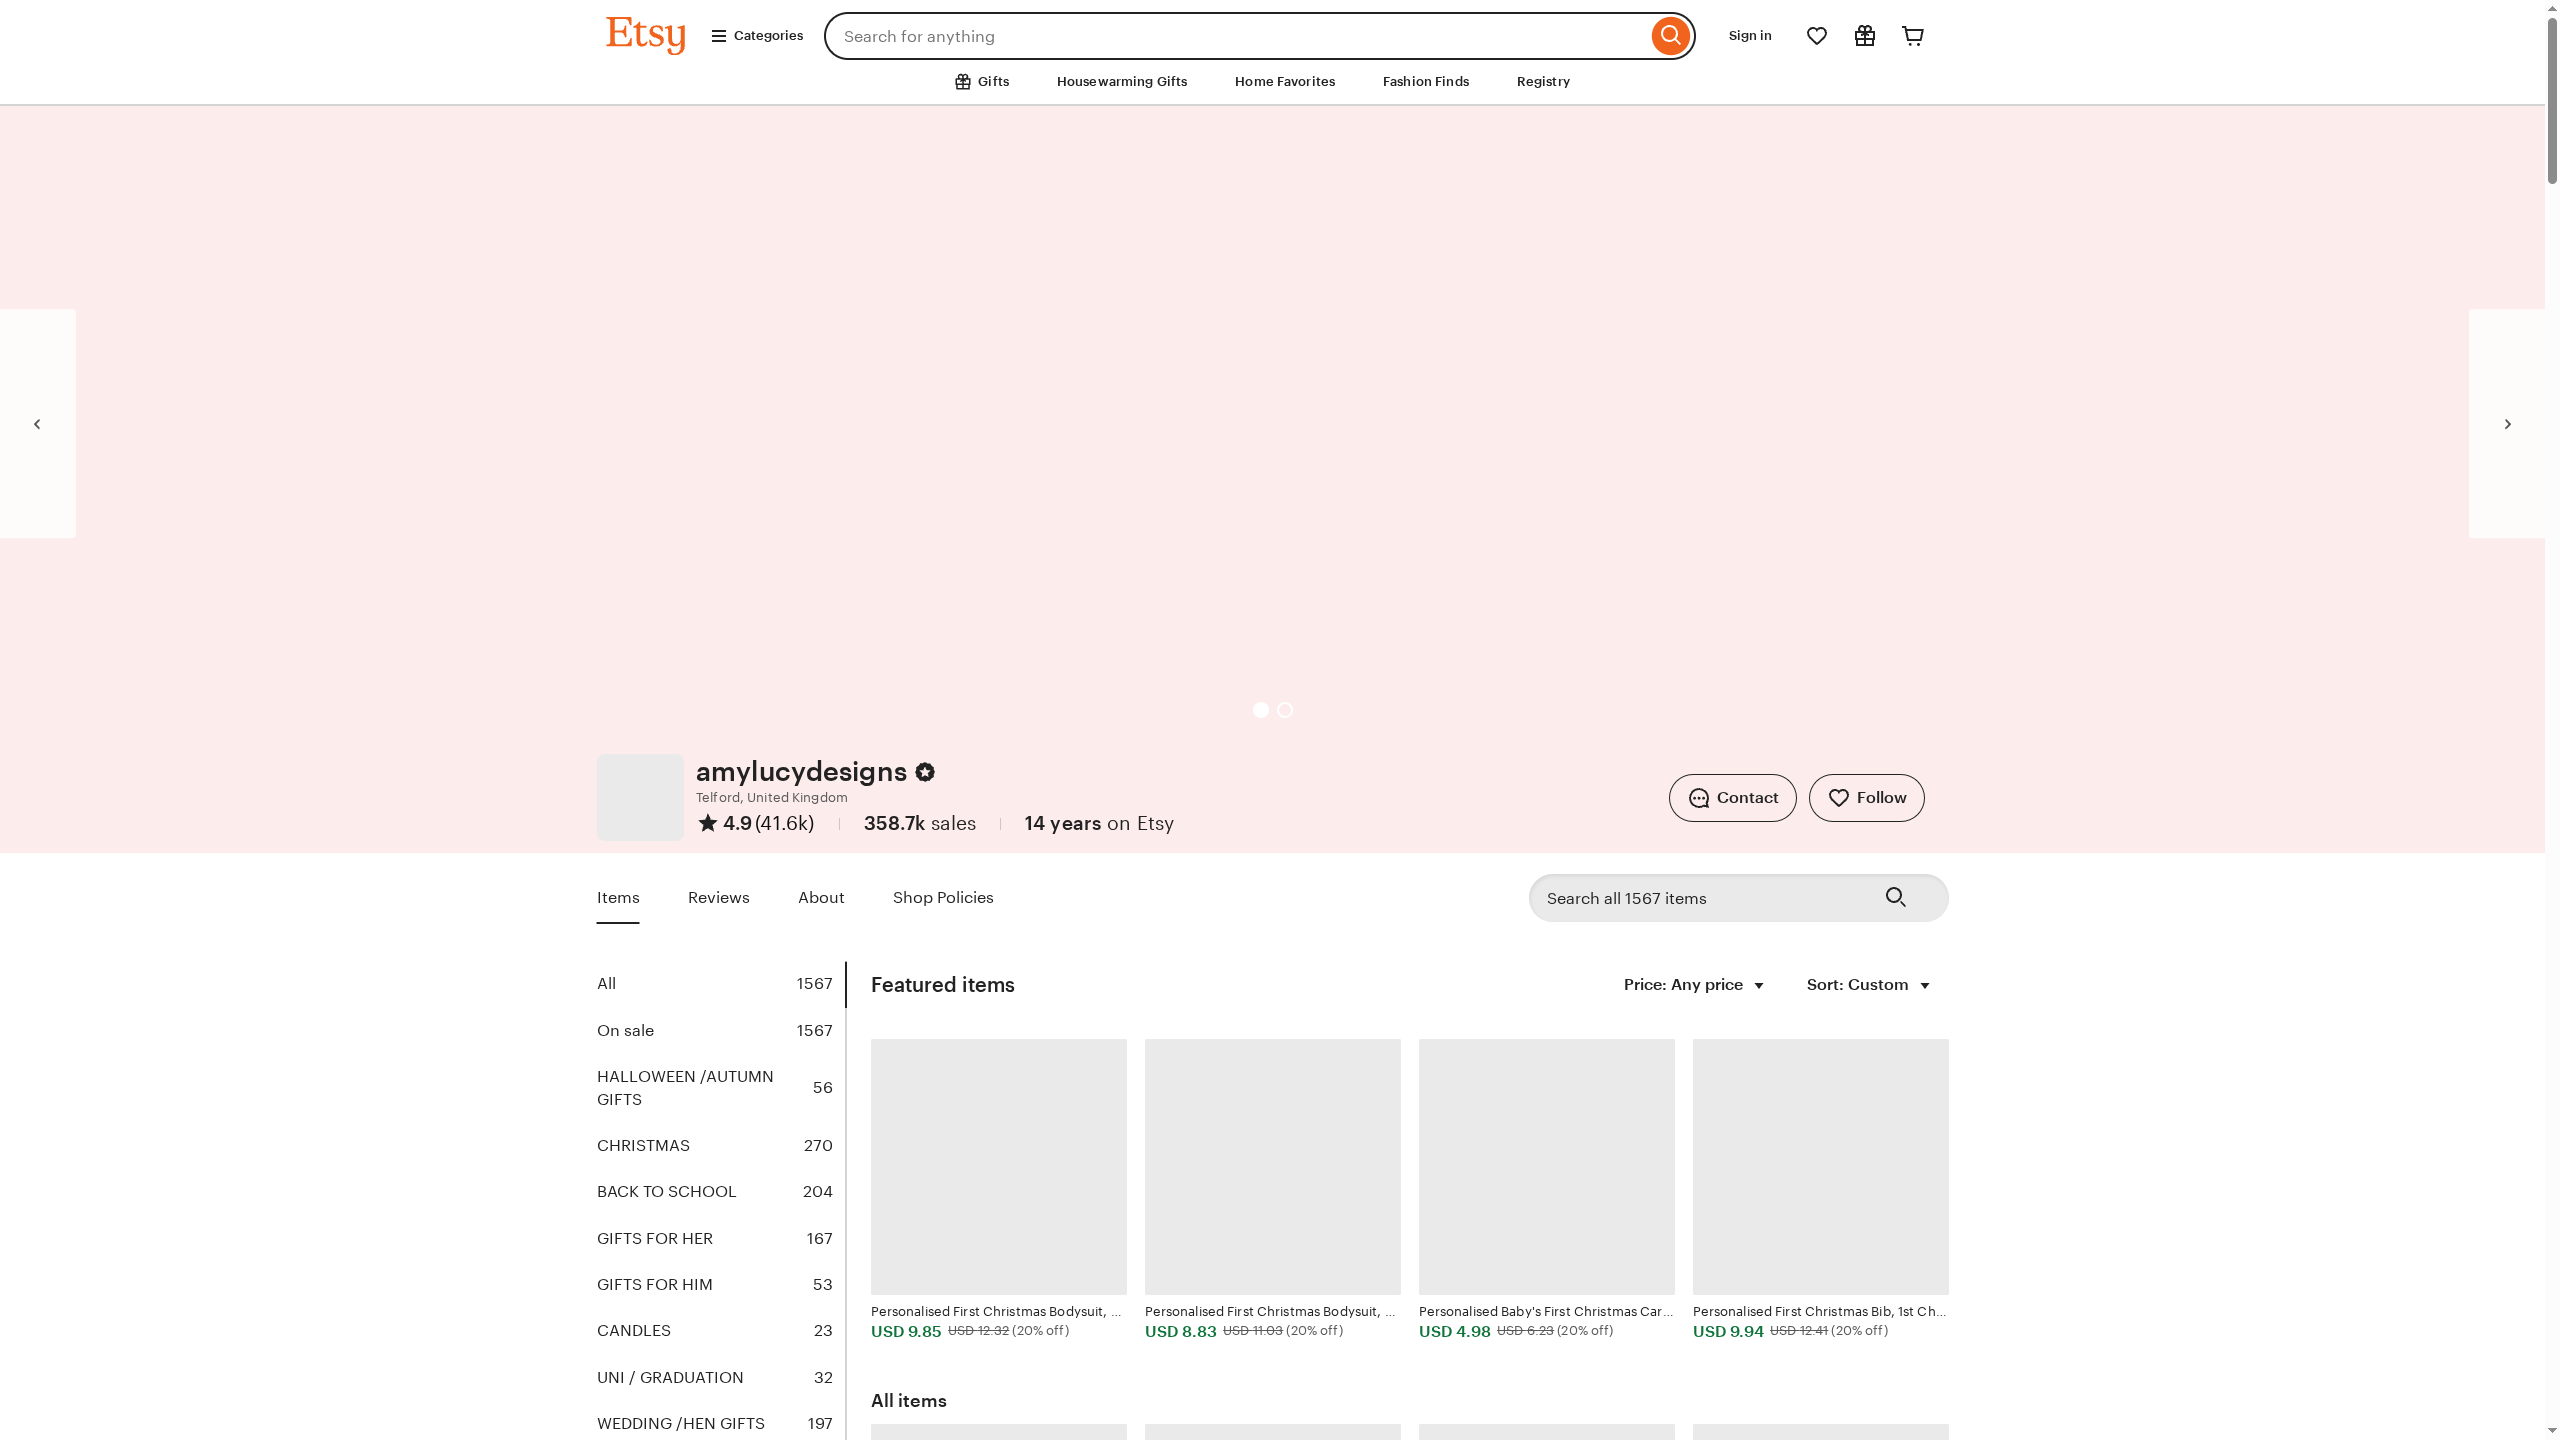Open the Personalised First Christmas Bib listing
This screenshot has width=2560, height=1440.
click(1819, 1167)
